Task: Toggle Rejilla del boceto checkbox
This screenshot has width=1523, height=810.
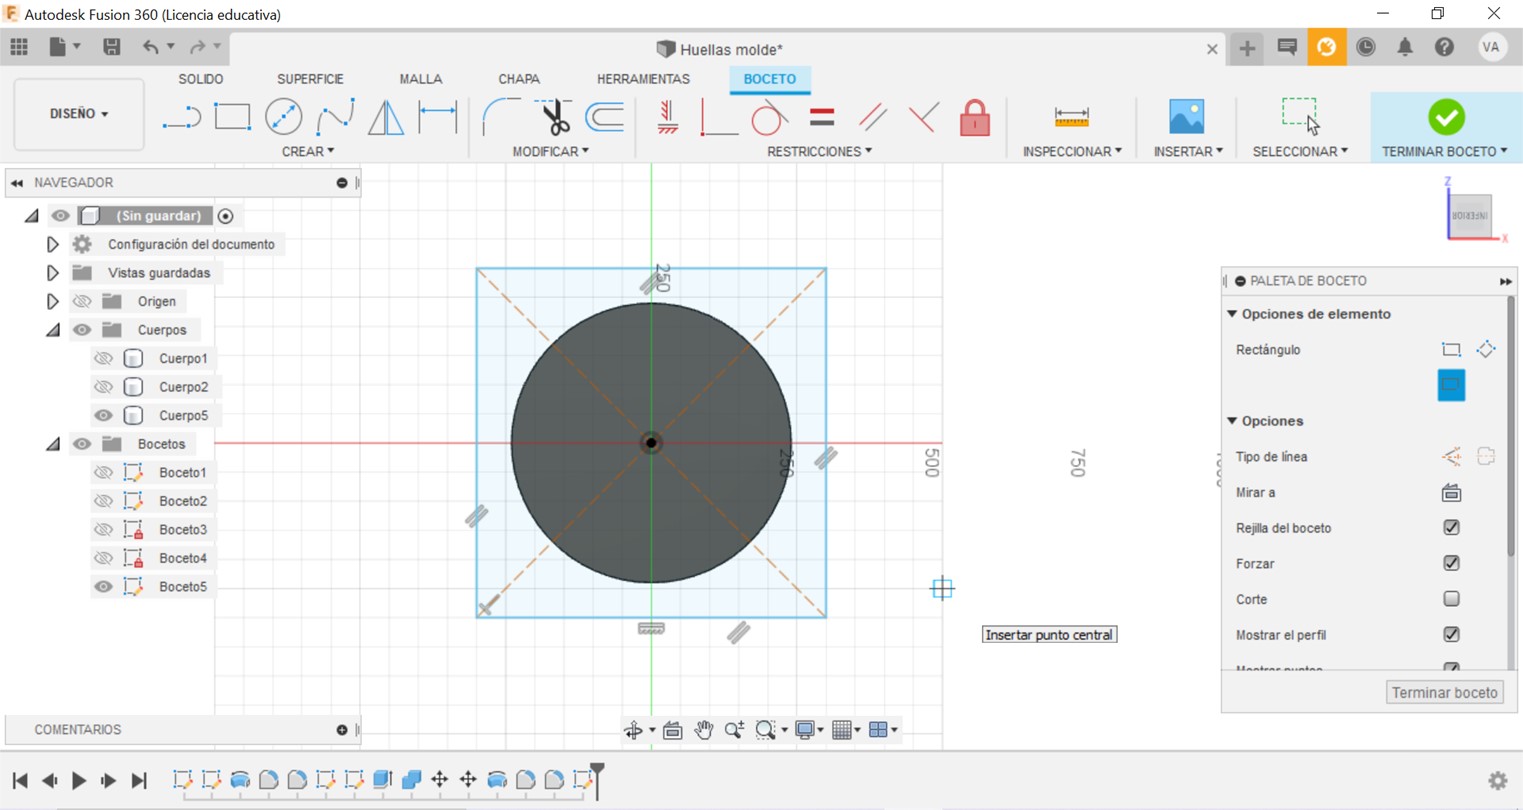Action: click(1451, 527)
